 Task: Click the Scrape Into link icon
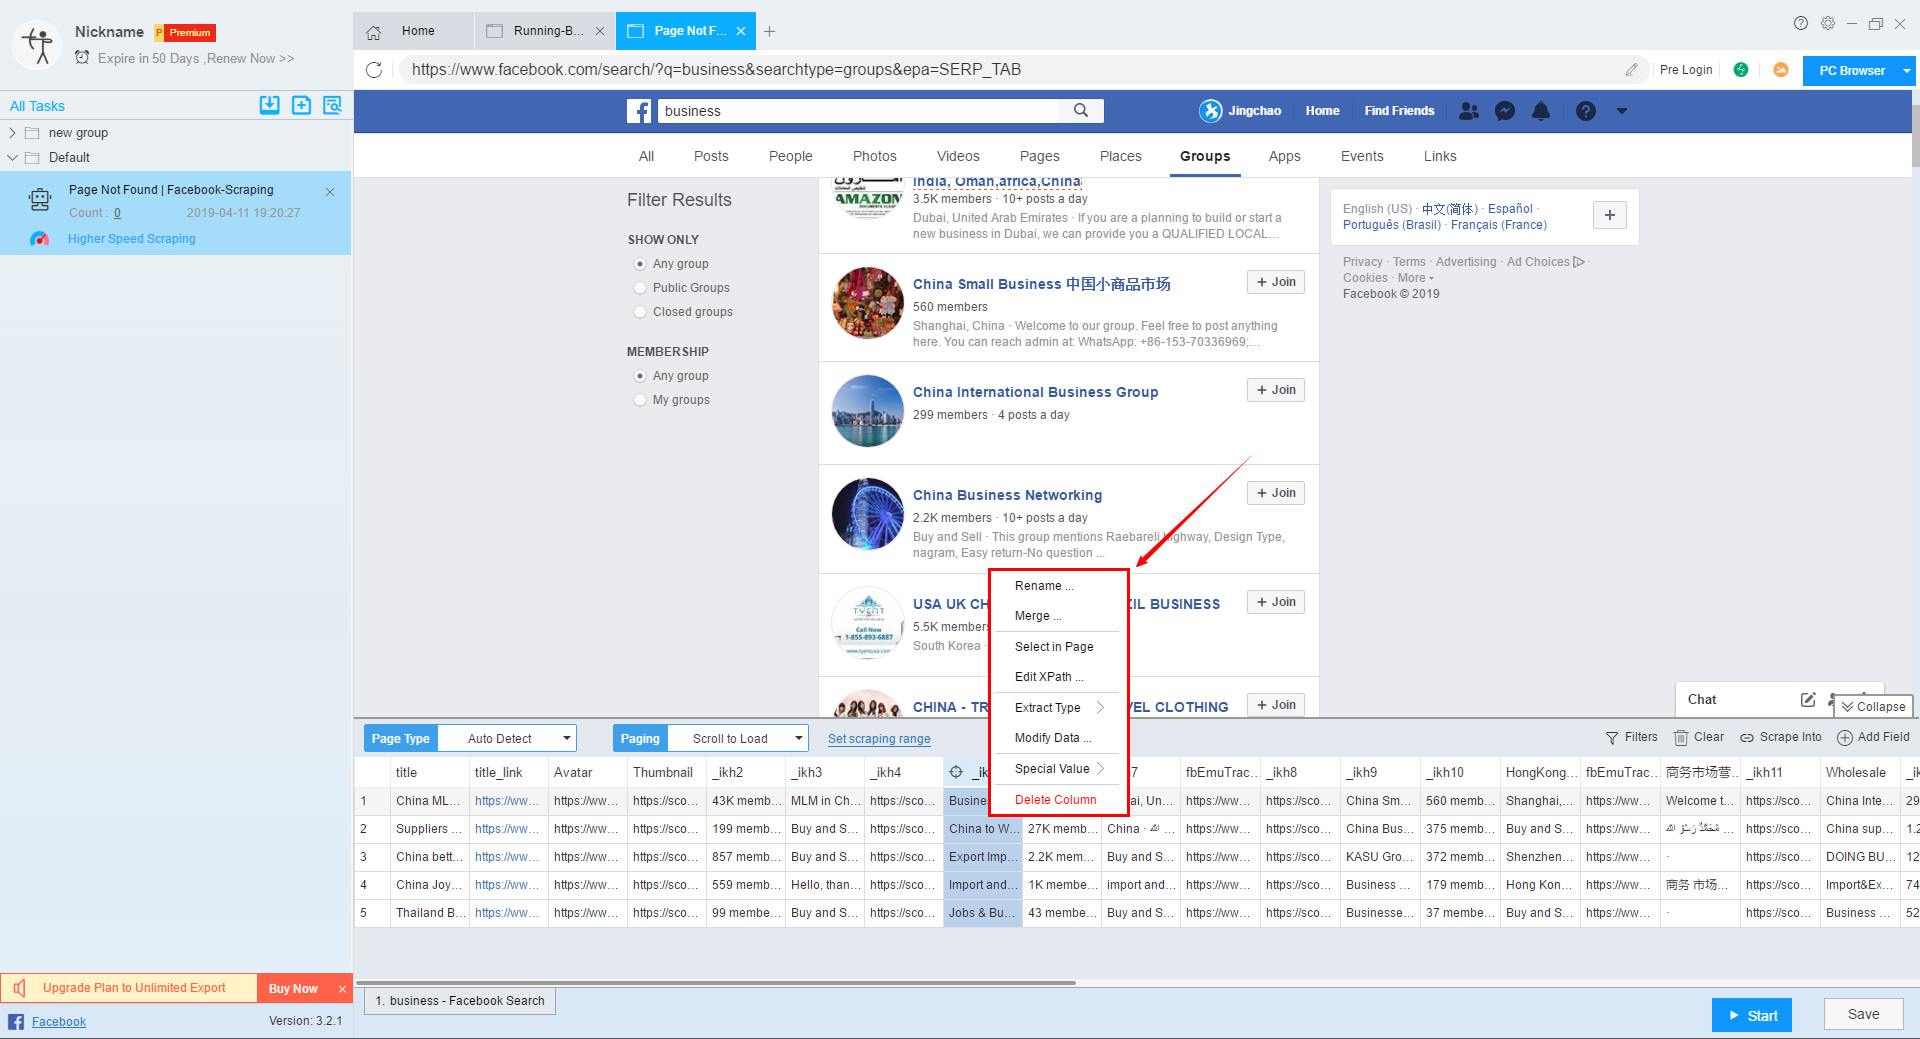point(1747,738)
